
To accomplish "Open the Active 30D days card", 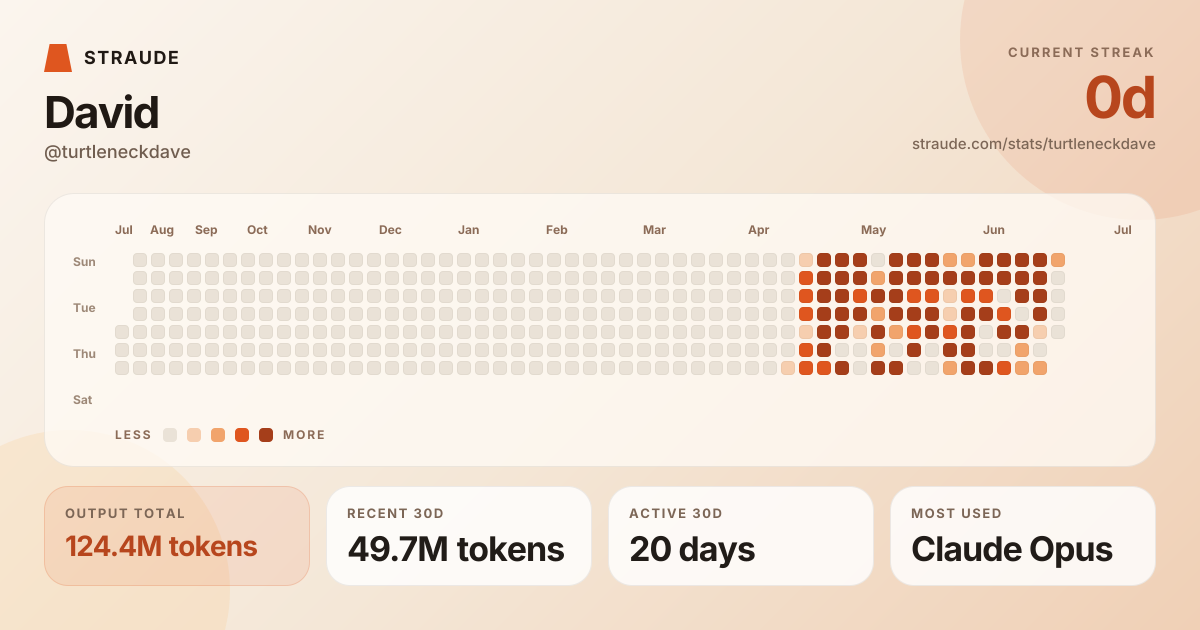I will 741,536.
